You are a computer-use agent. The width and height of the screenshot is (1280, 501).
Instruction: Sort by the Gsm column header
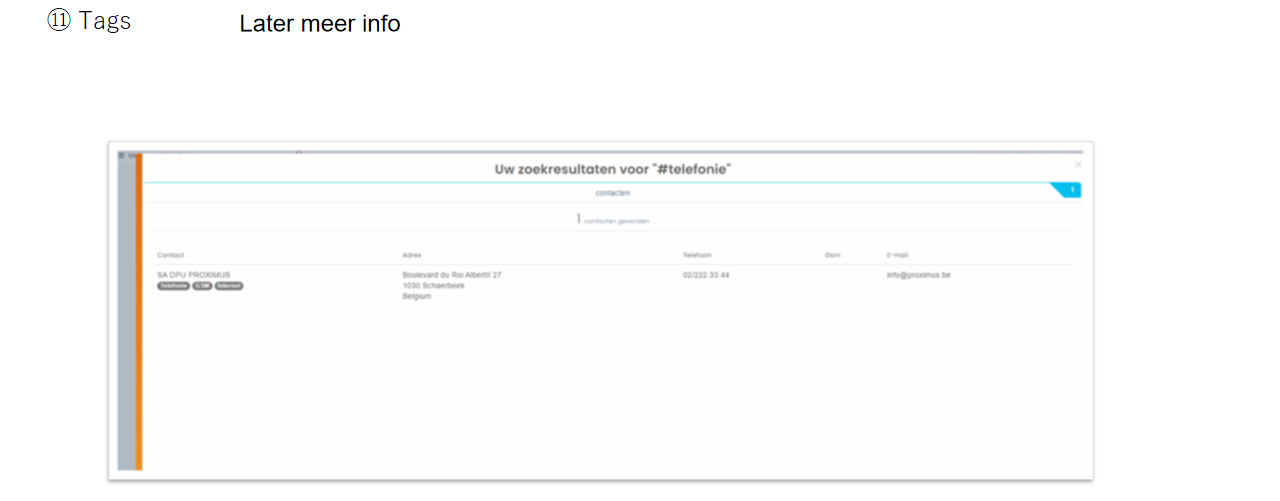click(x=832, y=255)
